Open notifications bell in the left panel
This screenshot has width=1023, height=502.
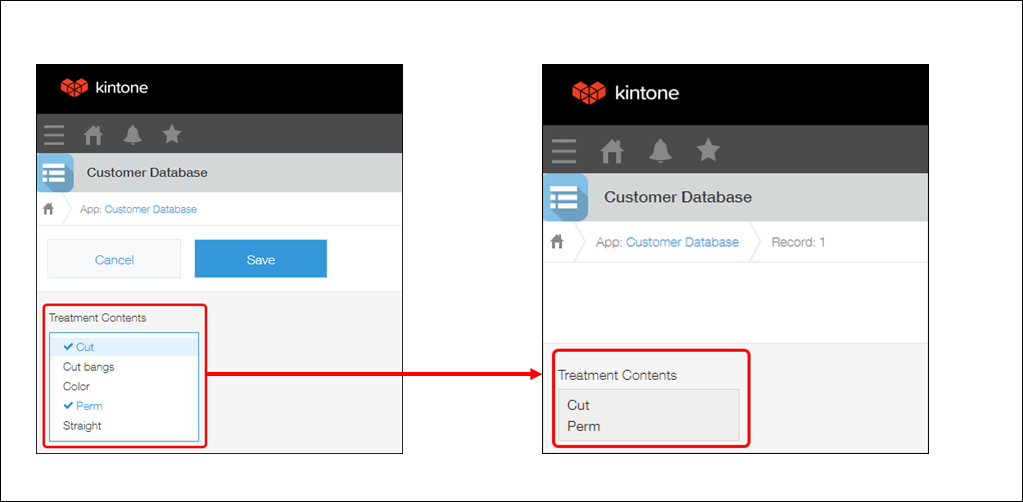coord(132,134)
